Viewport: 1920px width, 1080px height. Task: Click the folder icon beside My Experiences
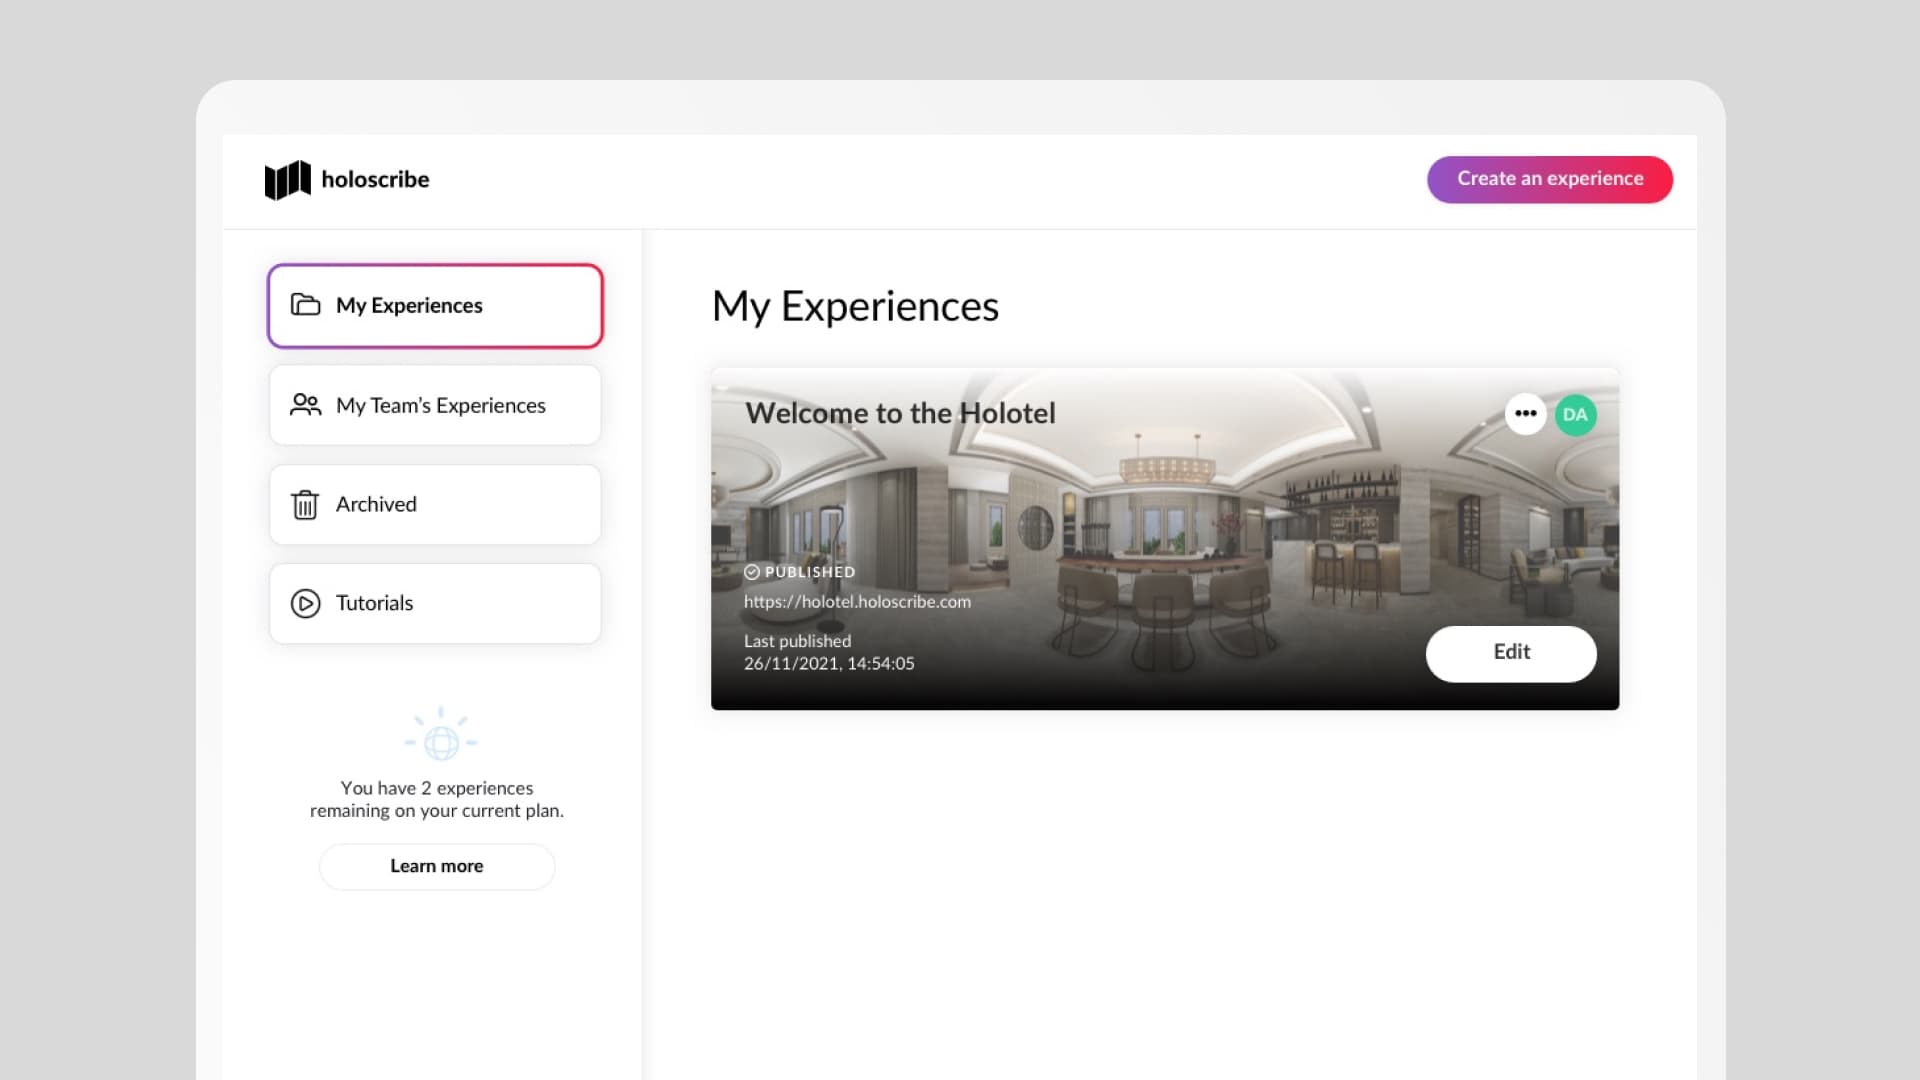click(x=305, y=305)
